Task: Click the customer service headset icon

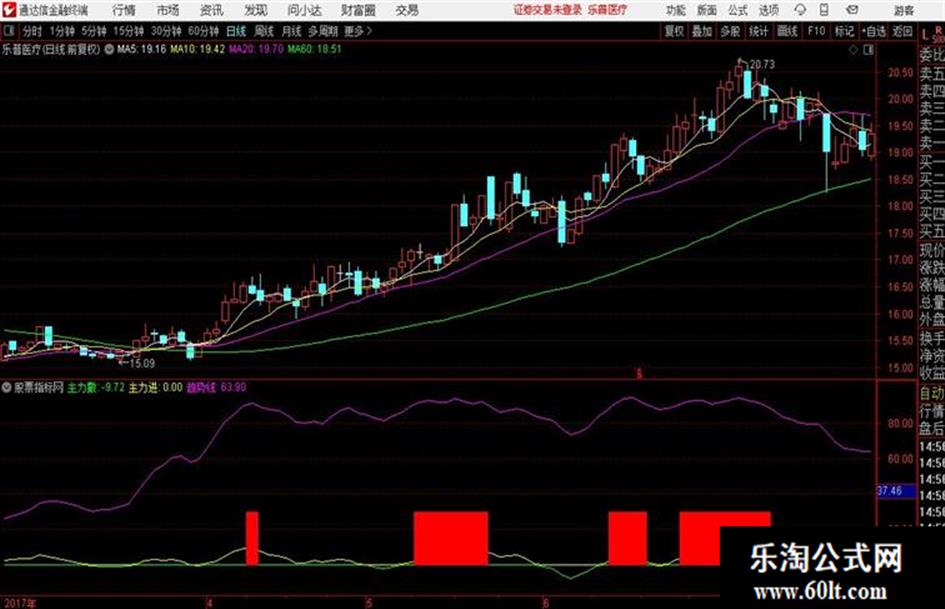Action: click(800, 10)
